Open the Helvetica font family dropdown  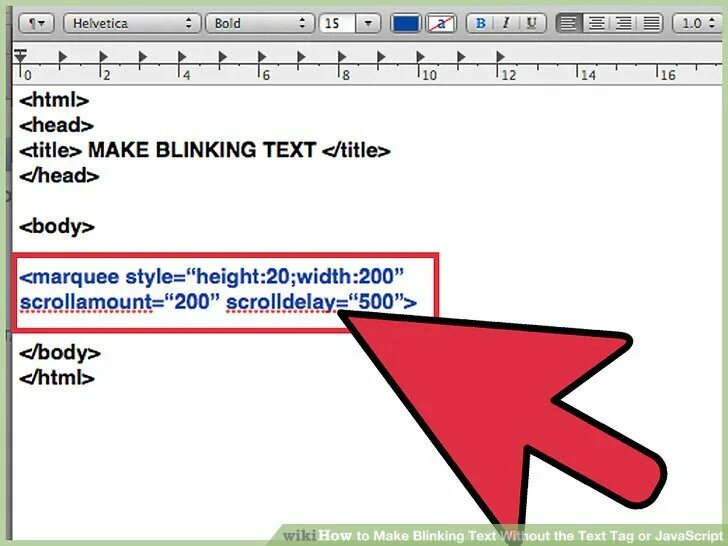(132, 23)
